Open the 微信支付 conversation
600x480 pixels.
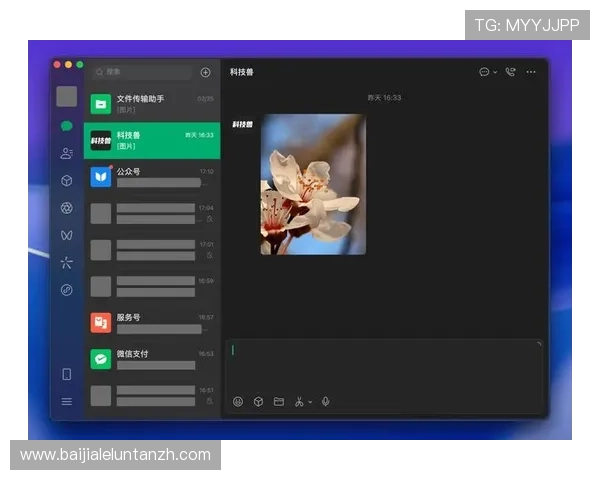(152, 359)
